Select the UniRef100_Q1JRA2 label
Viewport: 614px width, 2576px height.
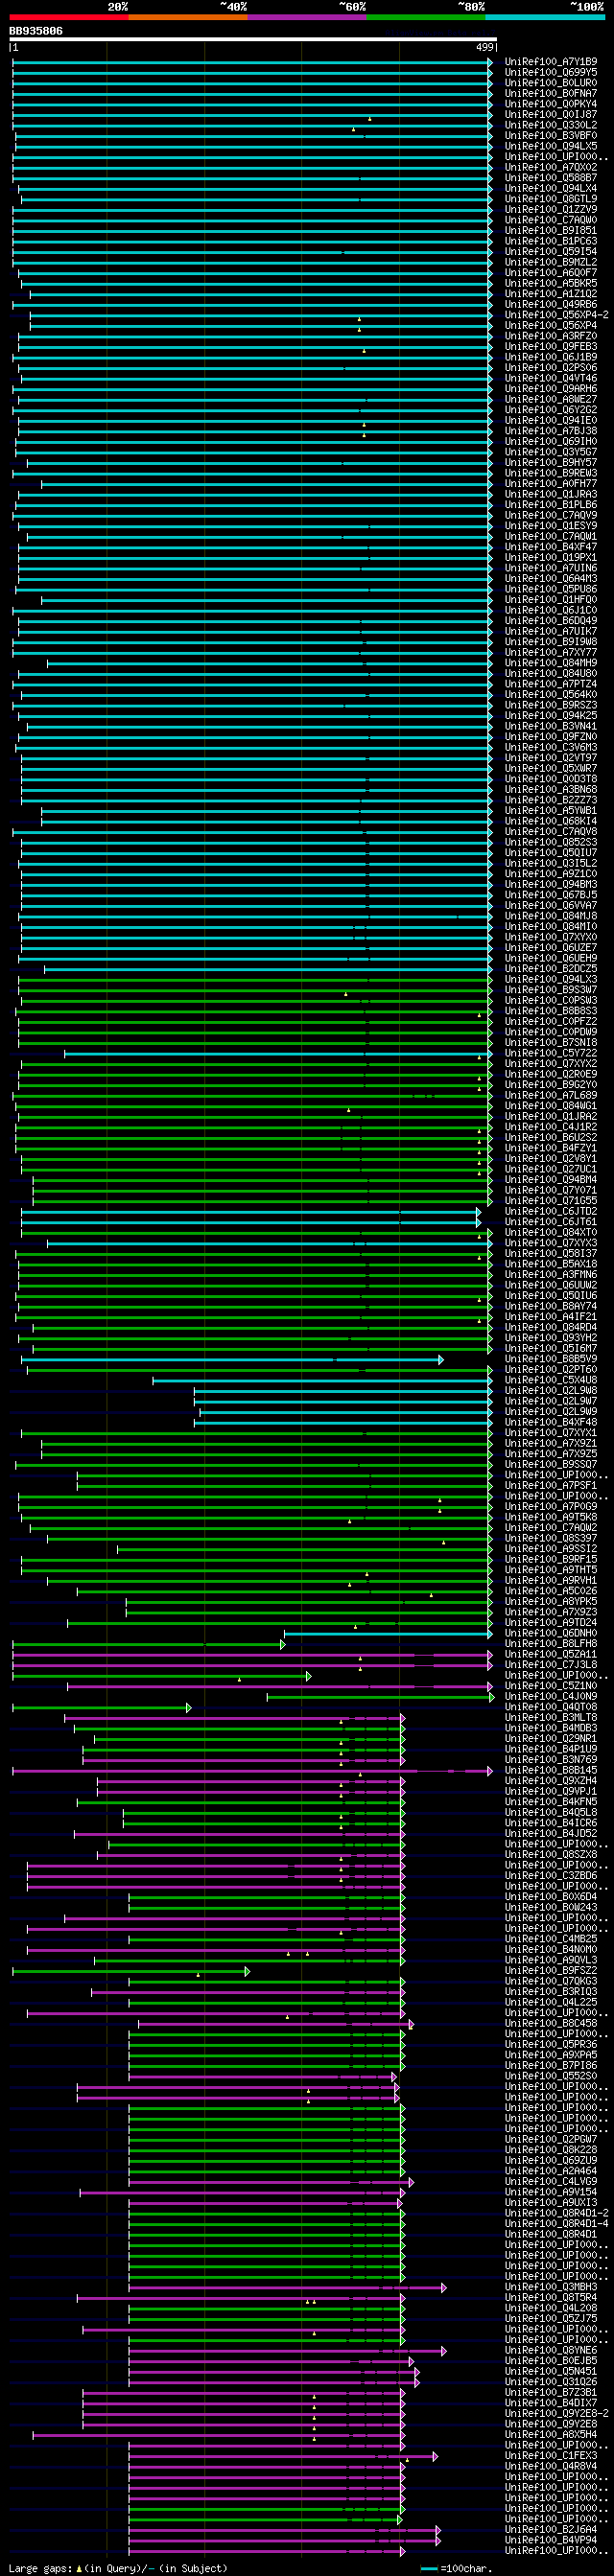click(551, 1116)
